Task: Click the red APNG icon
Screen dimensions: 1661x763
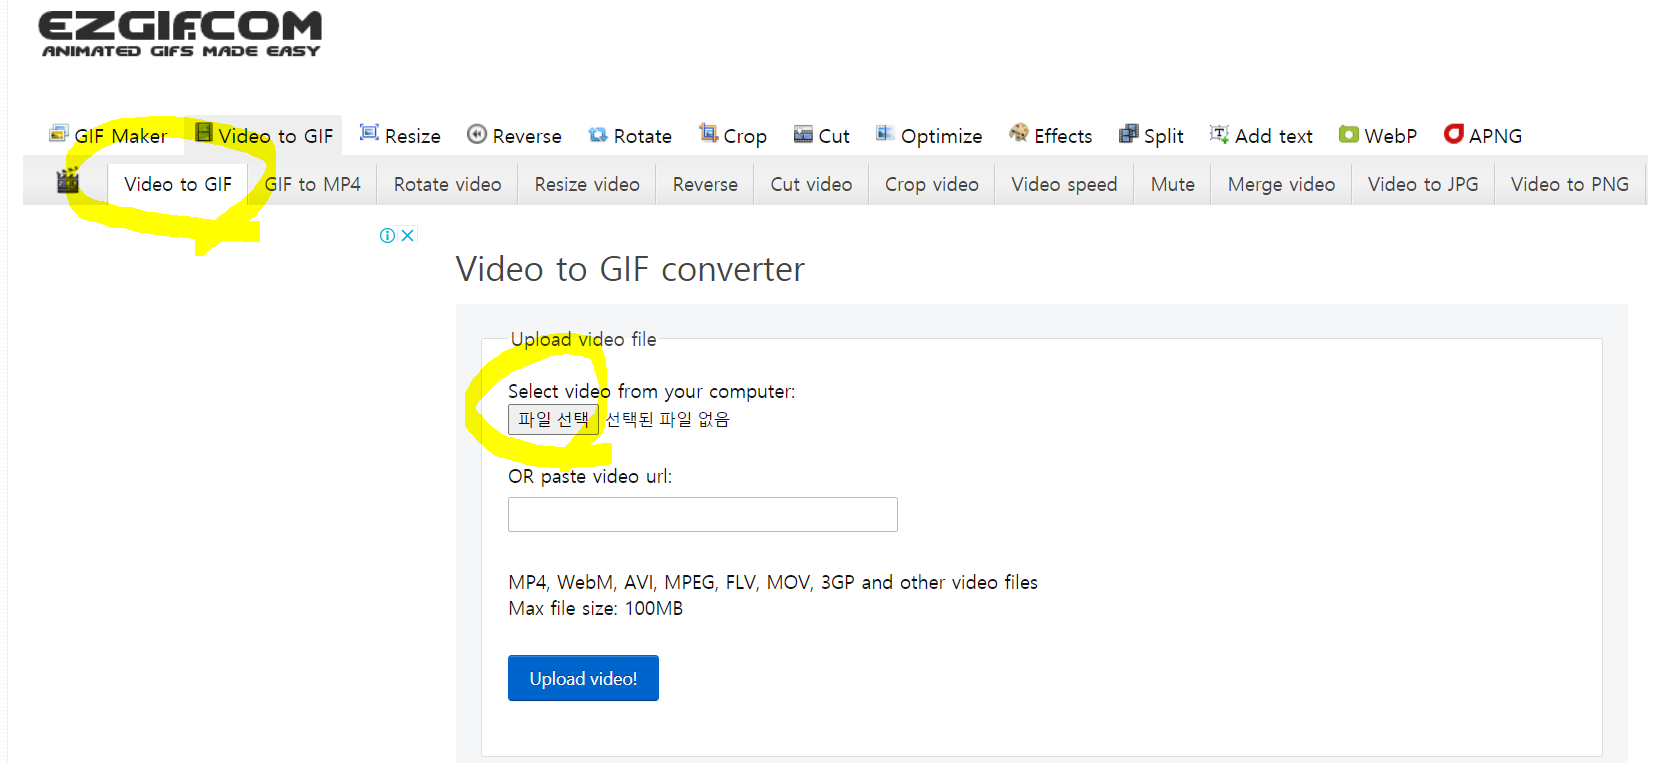Action: point(1454,133)
